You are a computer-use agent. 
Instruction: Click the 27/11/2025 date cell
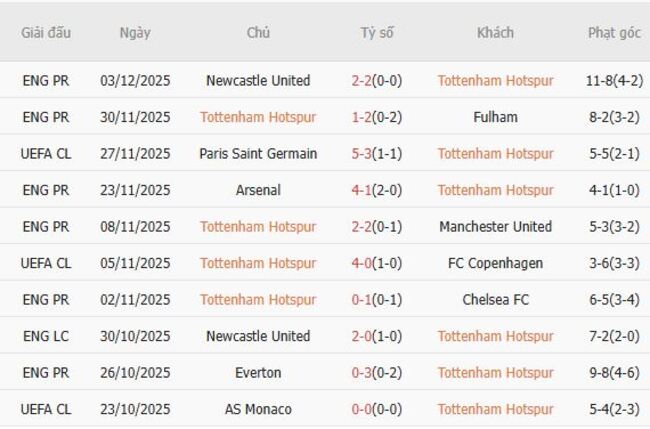tap(135, 154)
